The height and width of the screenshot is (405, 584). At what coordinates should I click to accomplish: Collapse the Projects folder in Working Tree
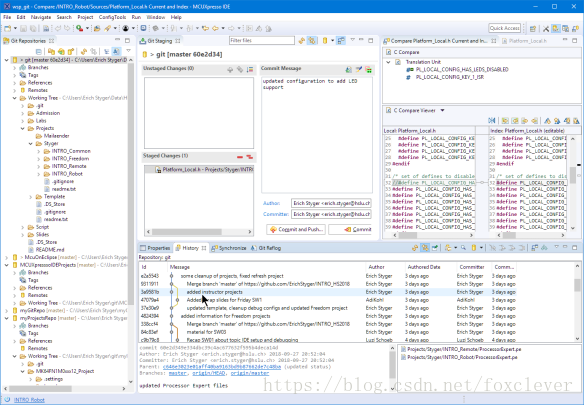(x=23, y=128)
